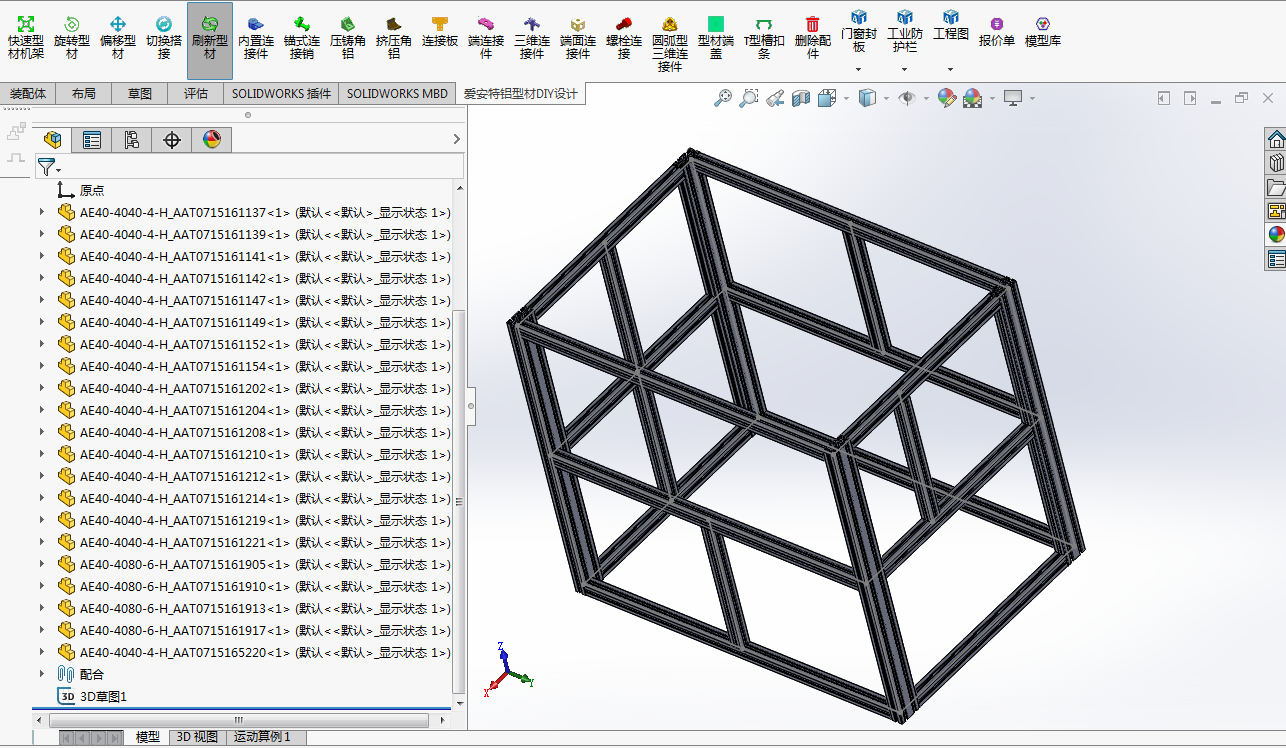Open the 工程图 dropdown menu

[950, 70]
